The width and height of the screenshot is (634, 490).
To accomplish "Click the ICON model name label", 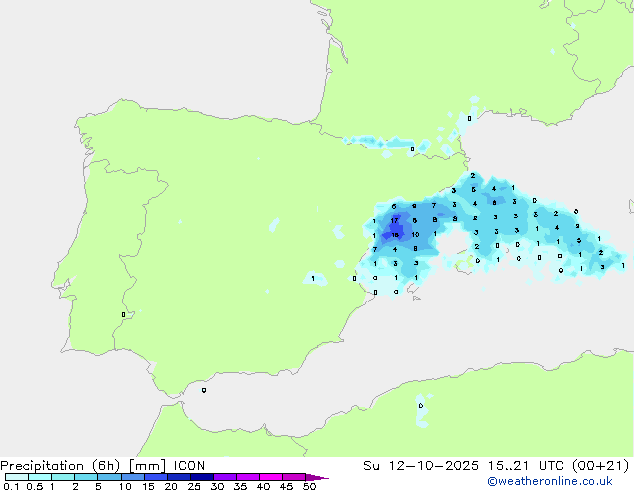I will click(189, 466).
